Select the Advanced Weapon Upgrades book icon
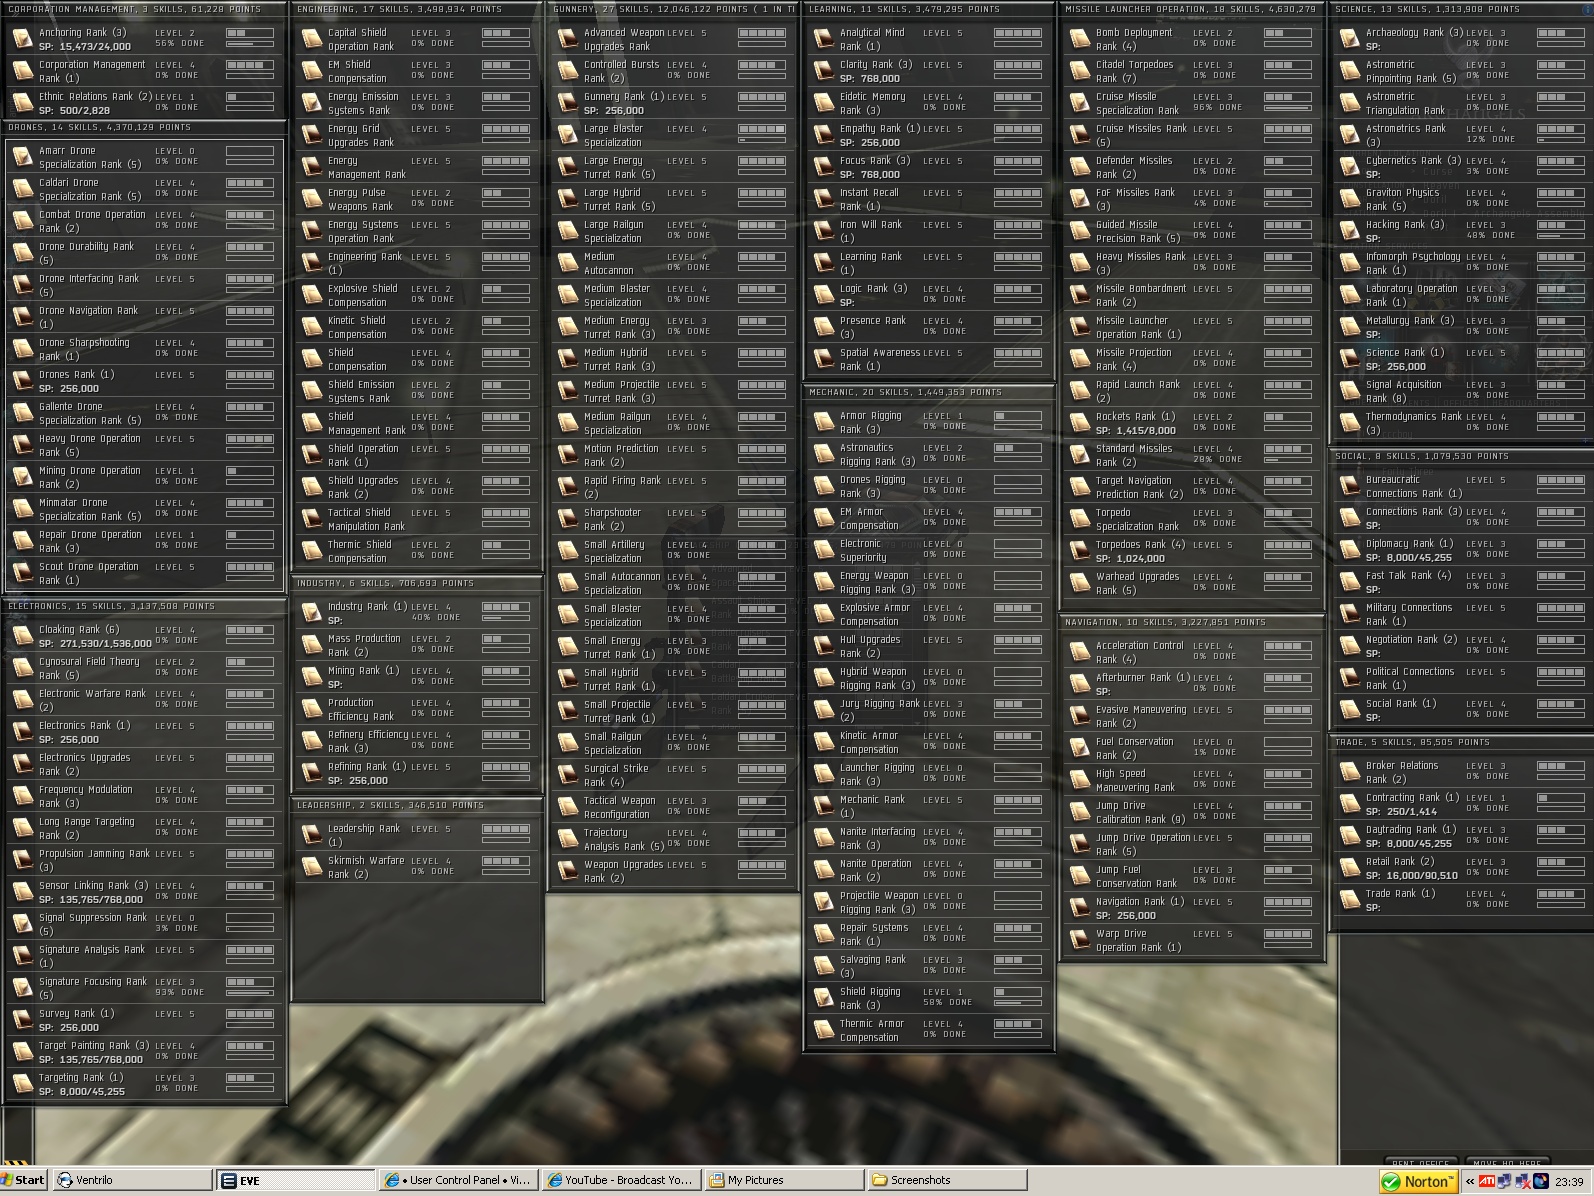 pyautogui.click(x=568, y=39)
